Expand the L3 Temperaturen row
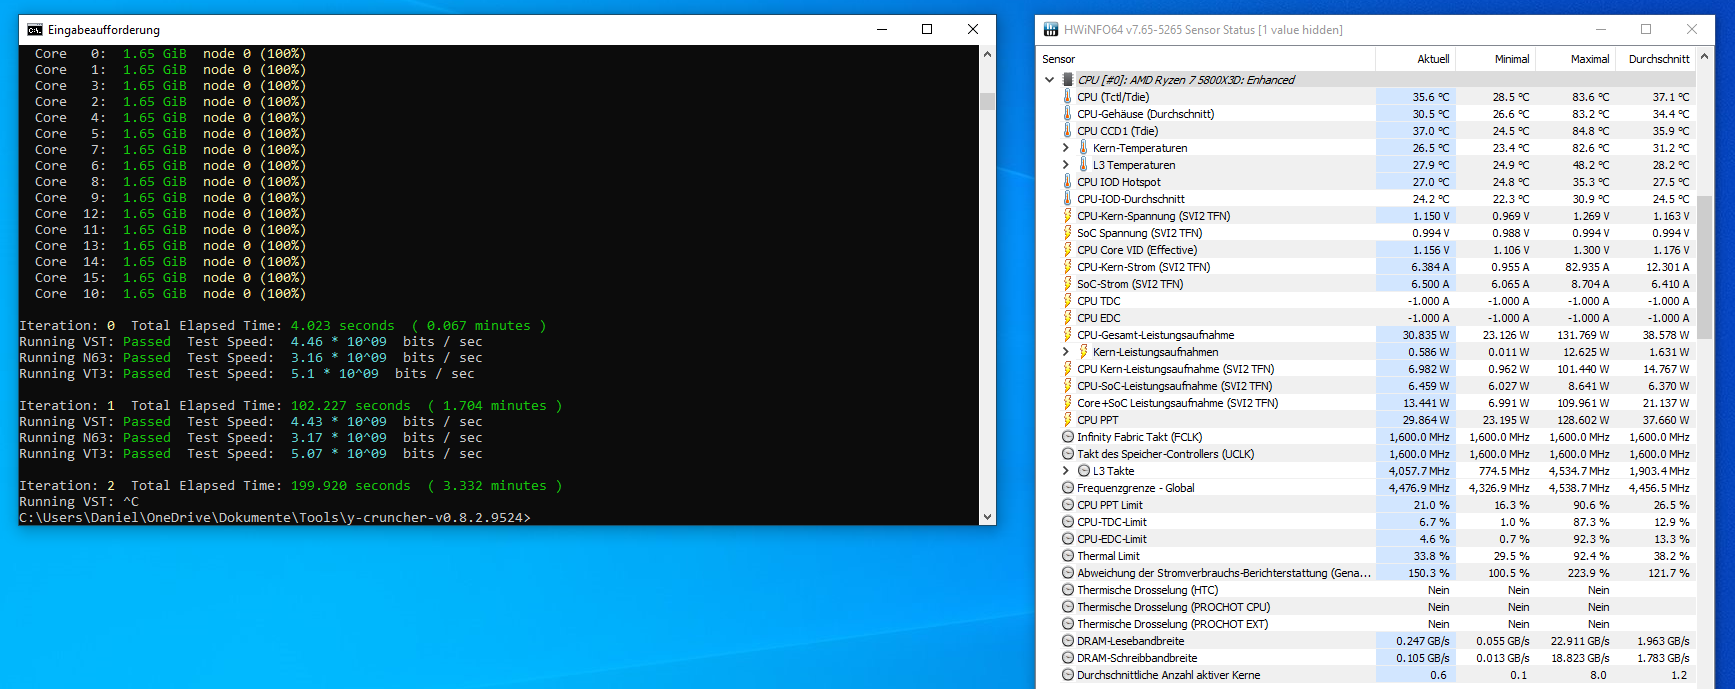Viewport: 1735px width, 689px height. [x=1065, y=165]
